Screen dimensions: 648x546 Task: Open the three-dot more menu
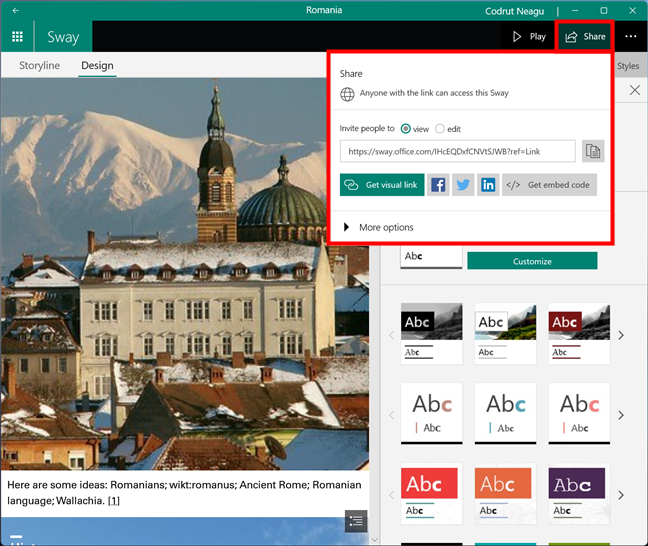tap(630, 37)
